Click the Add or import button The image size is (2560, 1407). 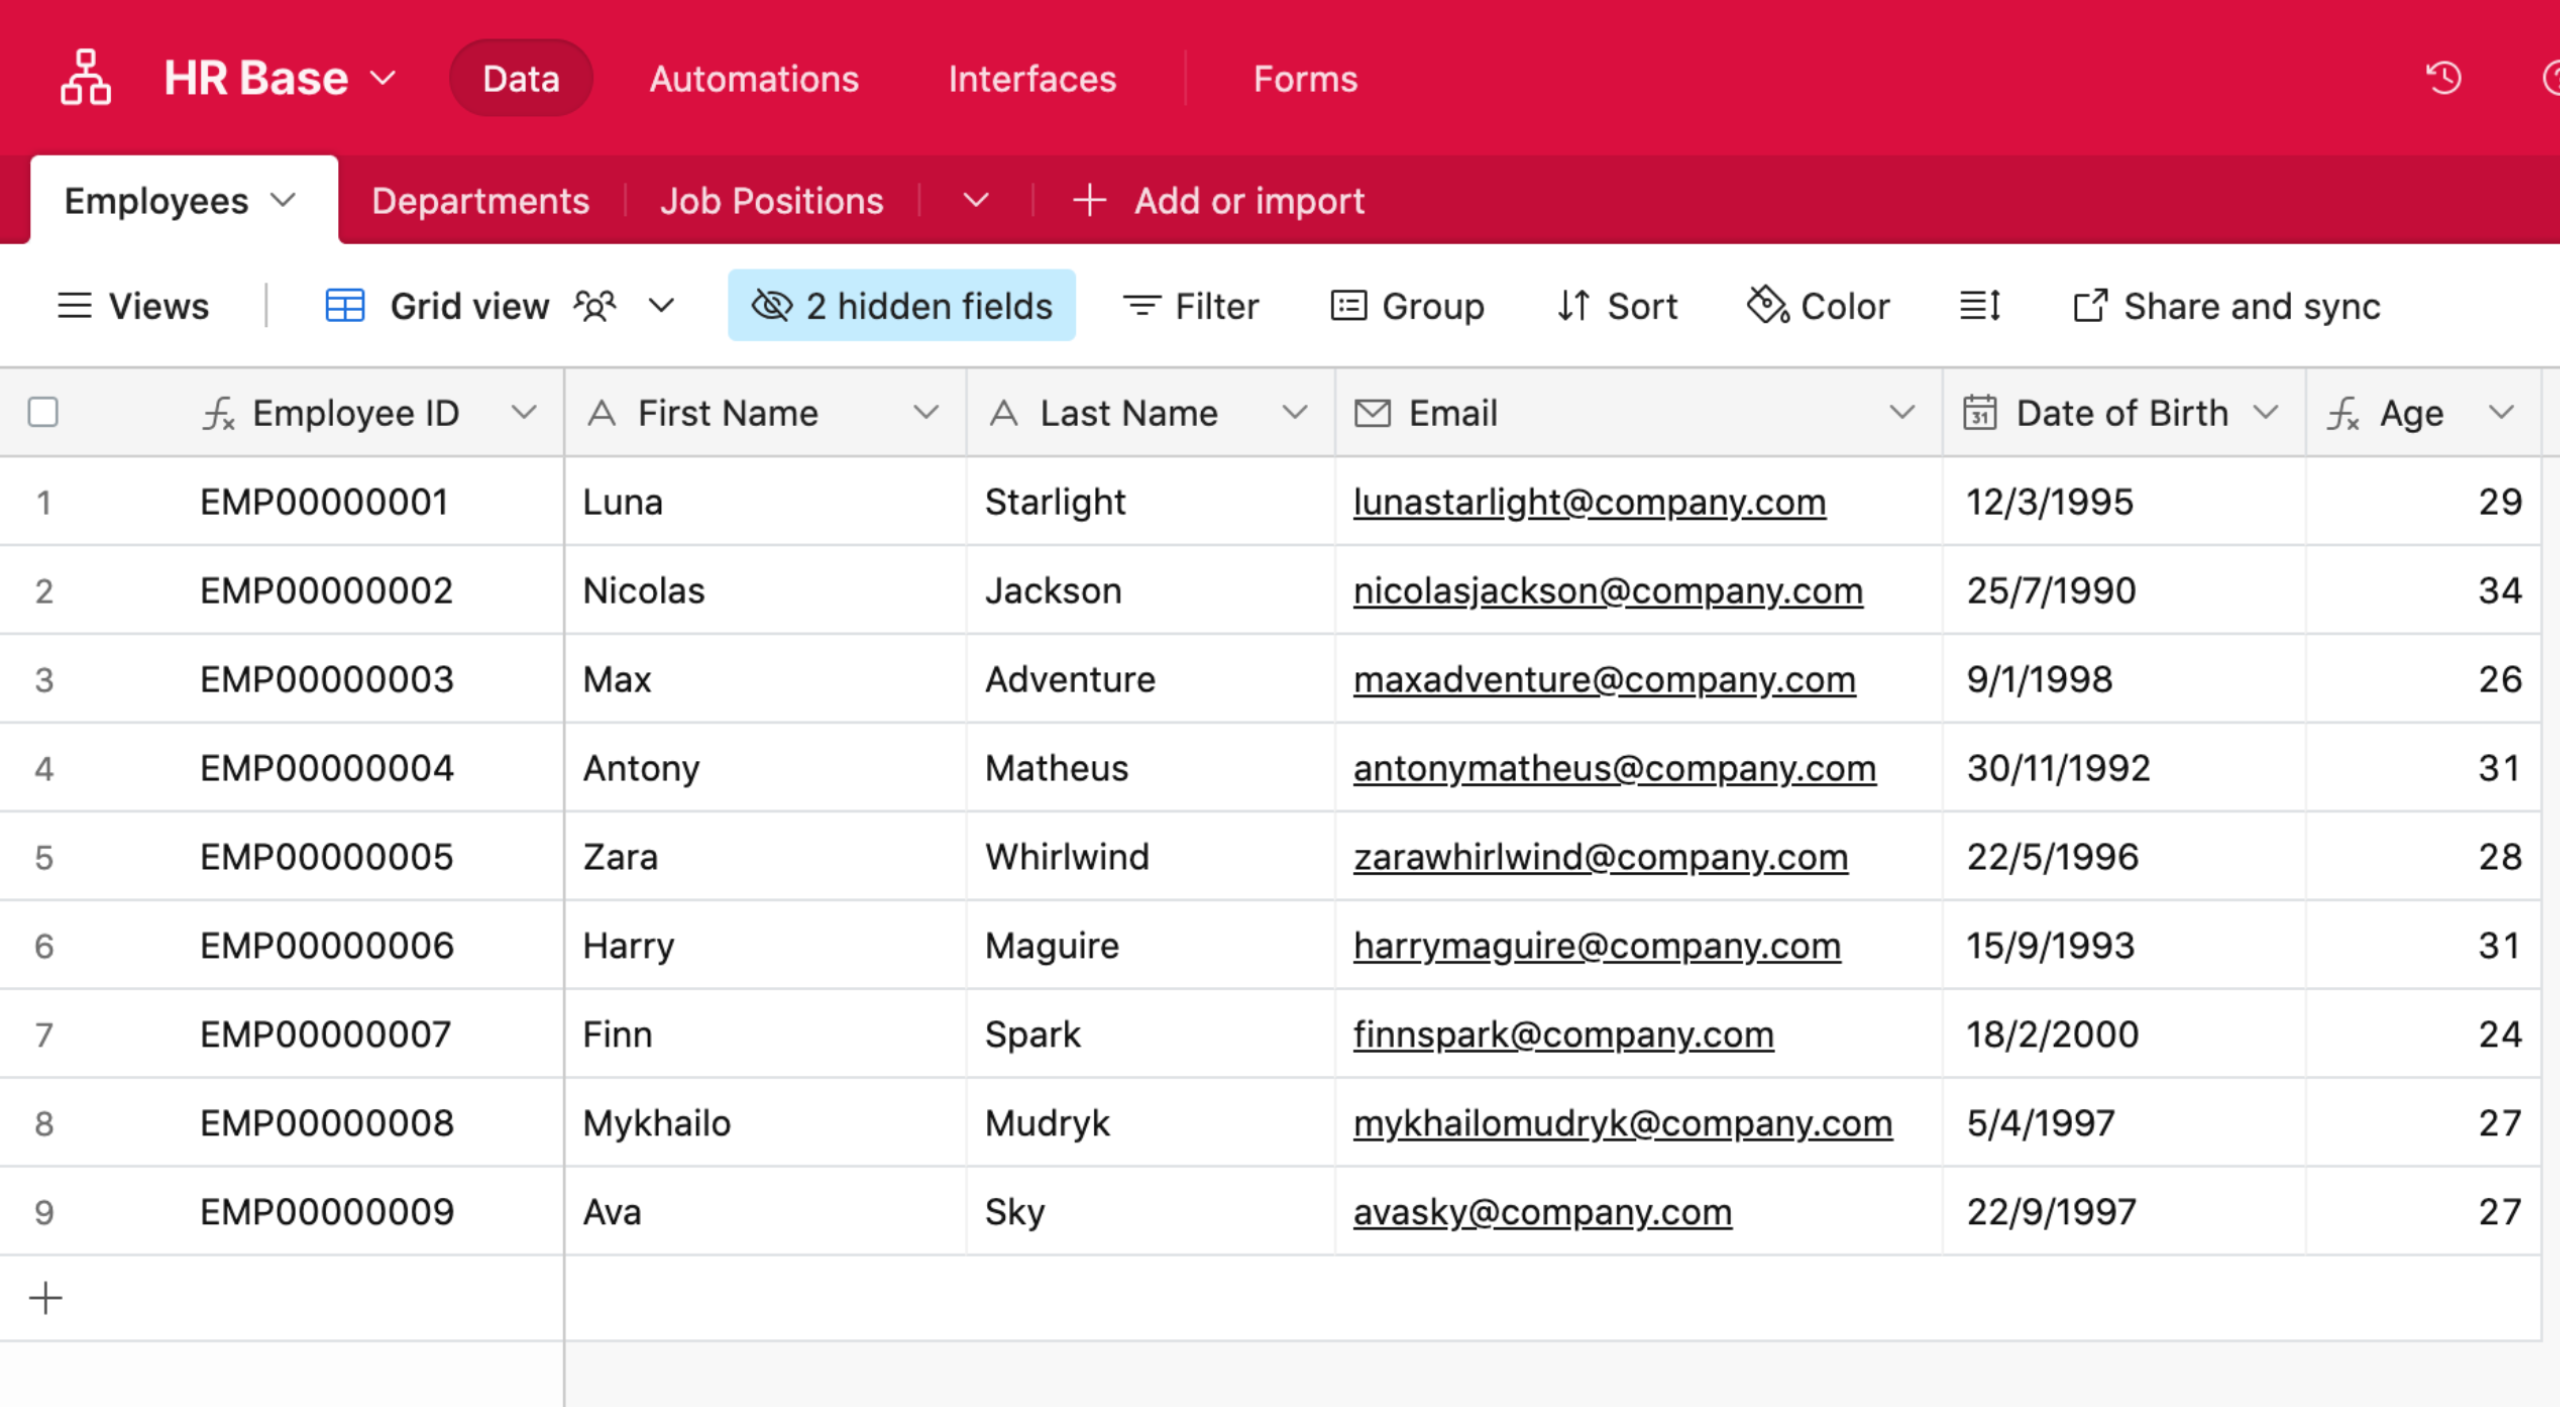(x=1218, y=201)
